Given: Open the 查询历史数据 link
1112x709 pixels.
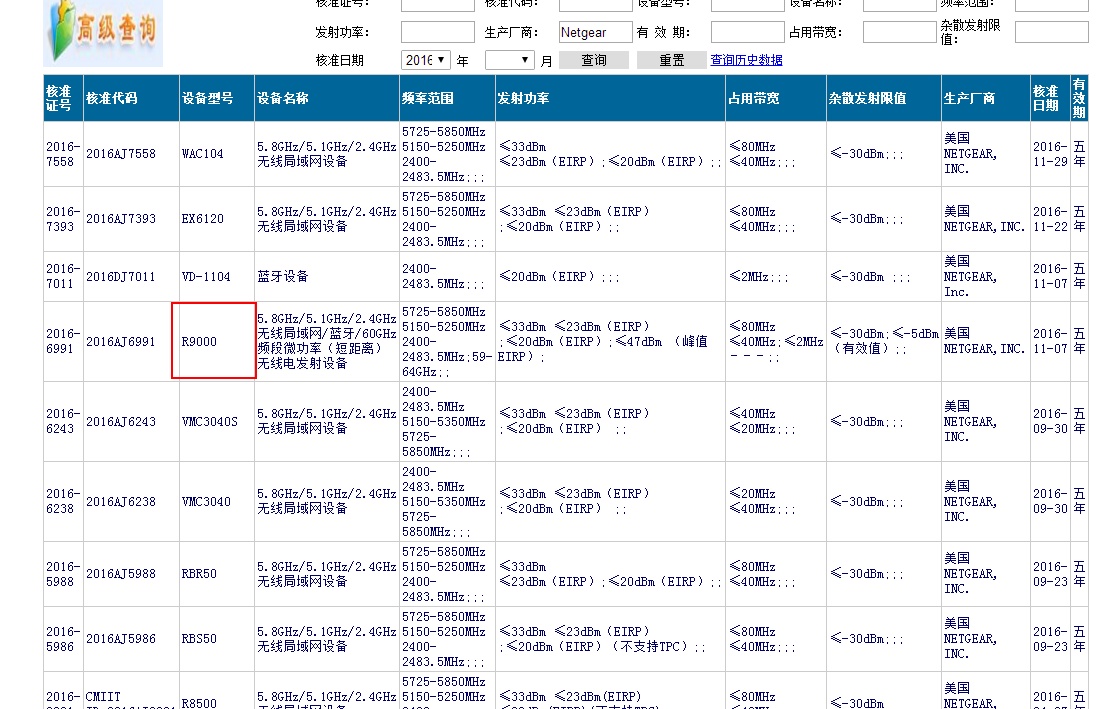Looking at the screenshot, I should [746, 60].
